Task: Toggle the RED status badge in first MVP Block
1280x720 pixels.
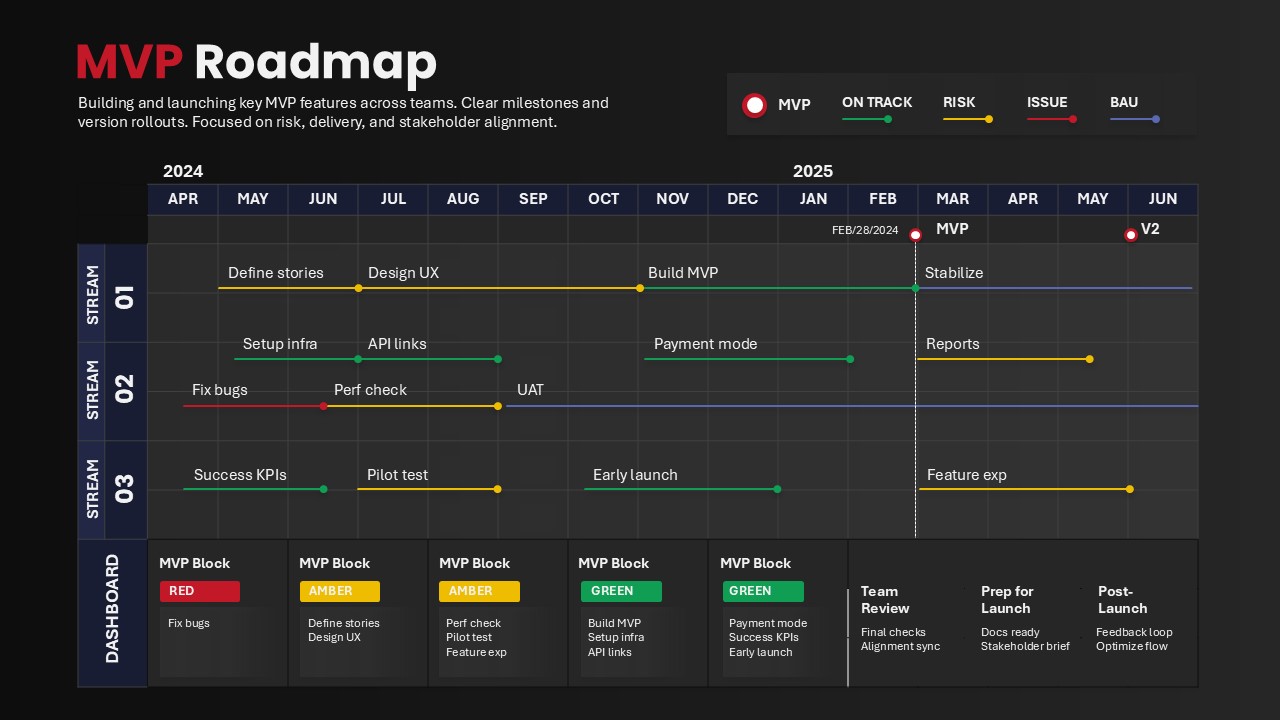Action: (200, 591)
